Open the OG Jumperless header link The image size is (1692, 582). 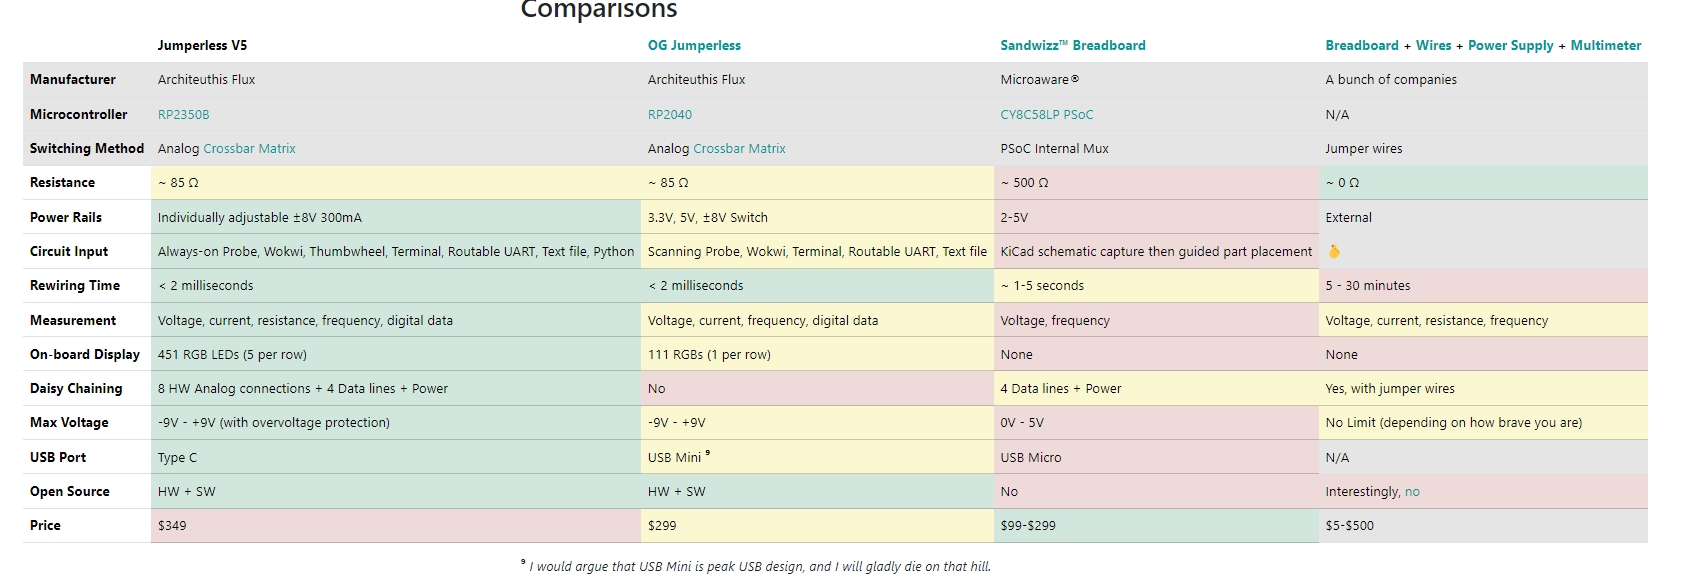pyautogui.click(x=694, y=45)
